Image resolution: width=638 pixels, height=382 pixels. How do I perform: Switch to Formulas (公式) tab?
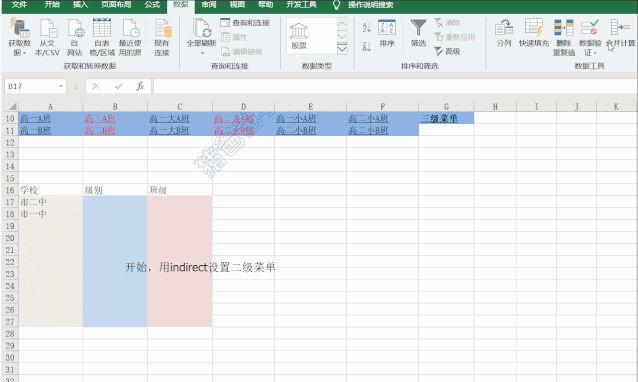pos(152,5)
